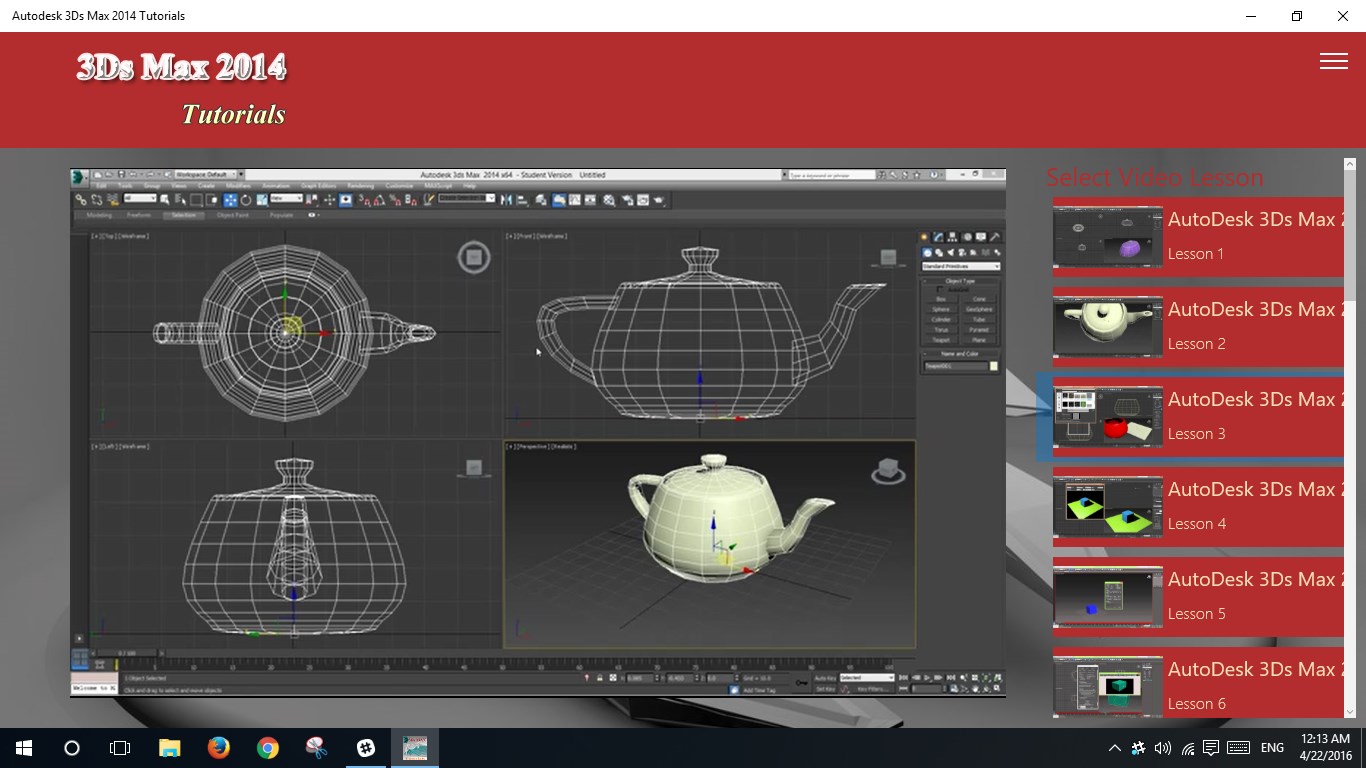Open the selection filter All dropdown
This screenshot has width=1366, height=768.
[x=140, y=198]
